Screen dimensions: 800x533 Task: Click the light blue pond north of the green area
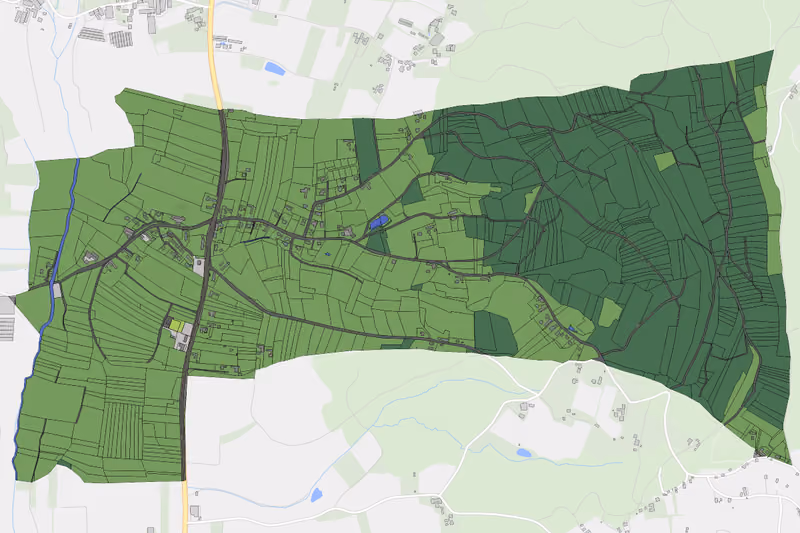(274, 68)
